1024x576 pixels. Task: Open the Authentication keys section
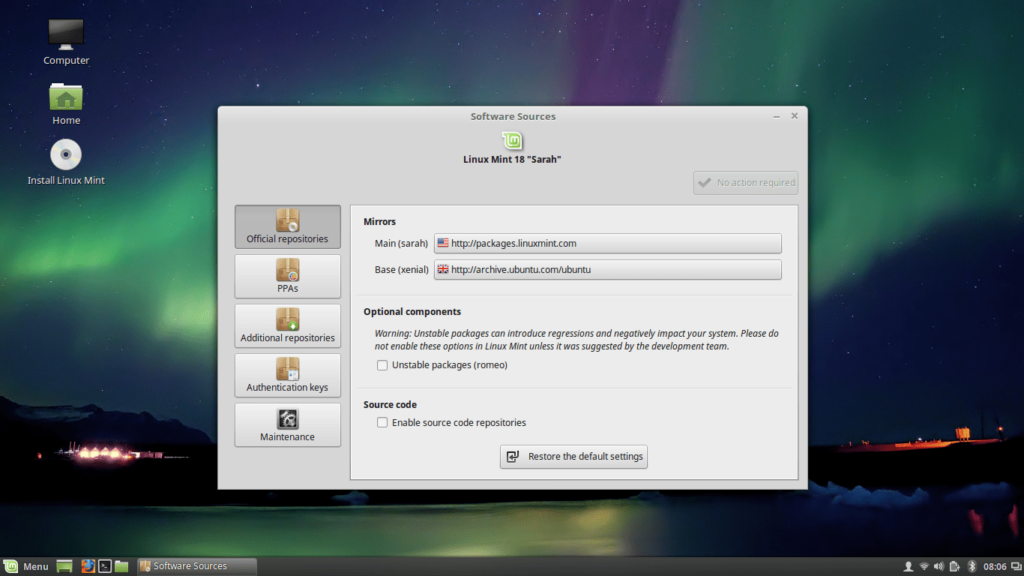[x=287, y=375]
